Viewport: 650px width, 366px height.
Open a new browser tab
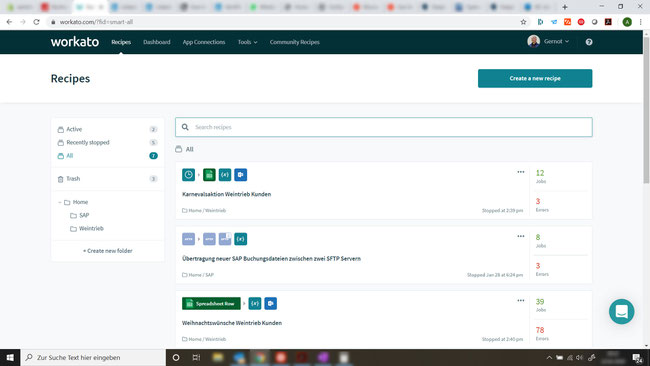(565, 7)
